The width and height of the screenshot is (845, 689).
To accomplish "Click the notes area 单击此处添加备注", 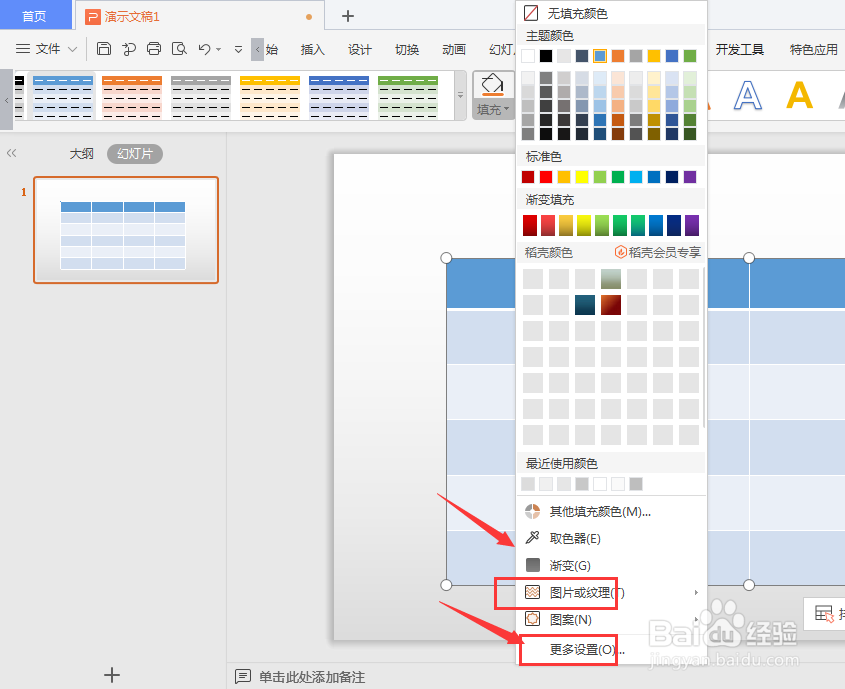I will click(x=312, y=677).
